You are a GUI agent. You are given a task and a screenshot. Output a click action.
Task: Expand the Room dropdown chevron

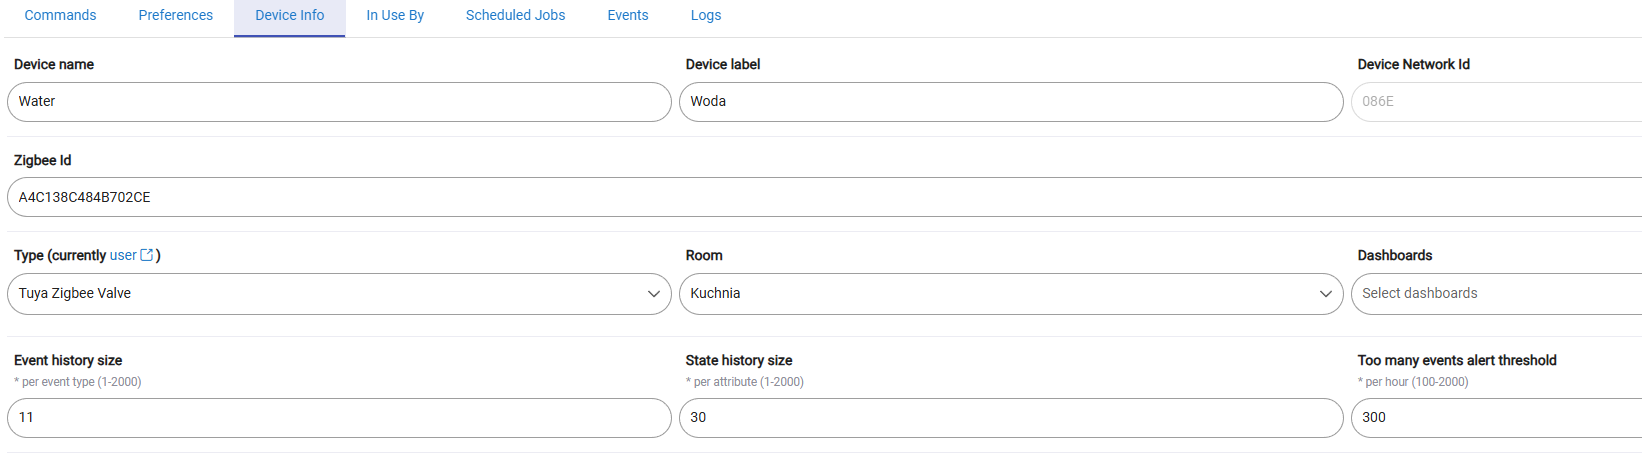pyautogui.click(x=1325, y=294)
